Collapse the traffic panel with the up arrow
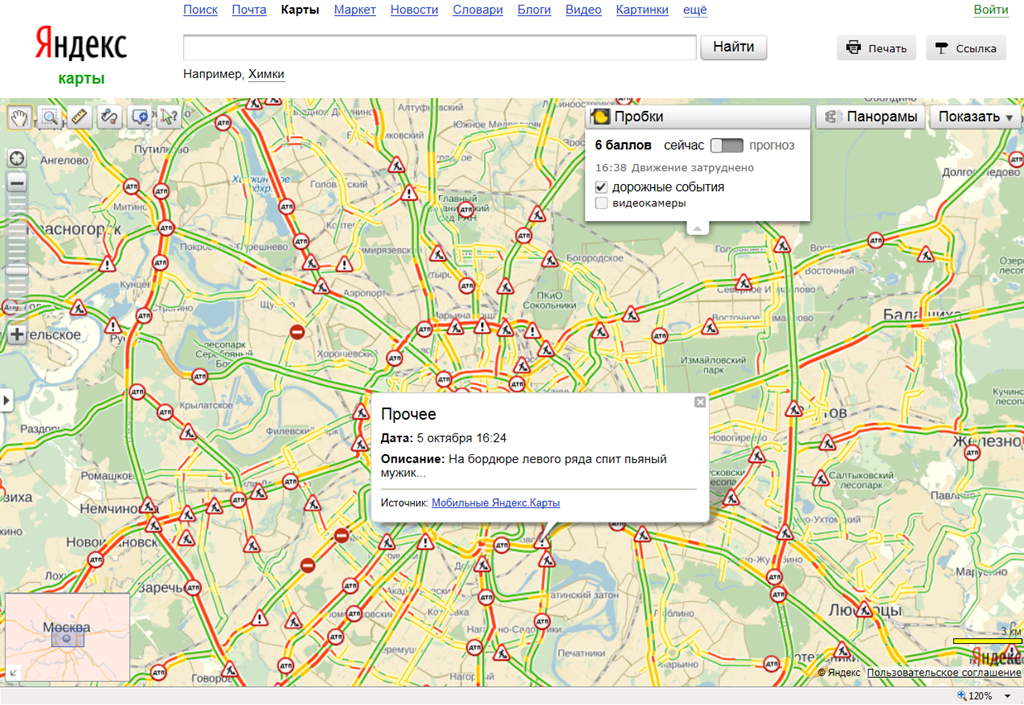This screenshot has height=705, width=1024. 697,228
